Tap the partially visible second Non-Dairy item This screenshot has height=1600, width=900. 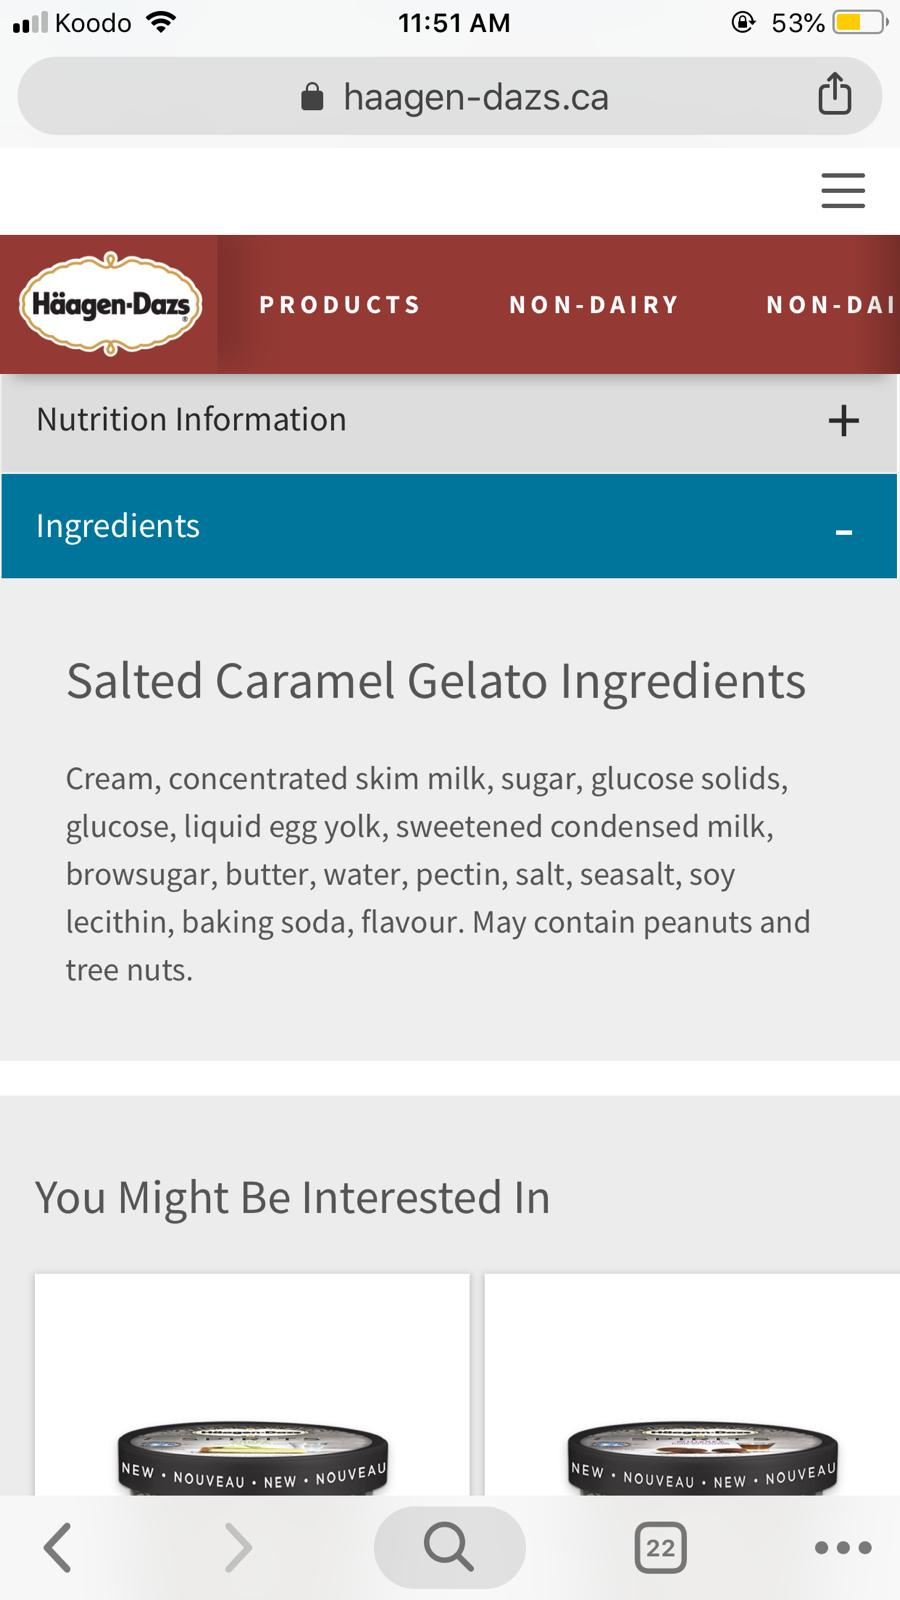[x=830, y=305]
